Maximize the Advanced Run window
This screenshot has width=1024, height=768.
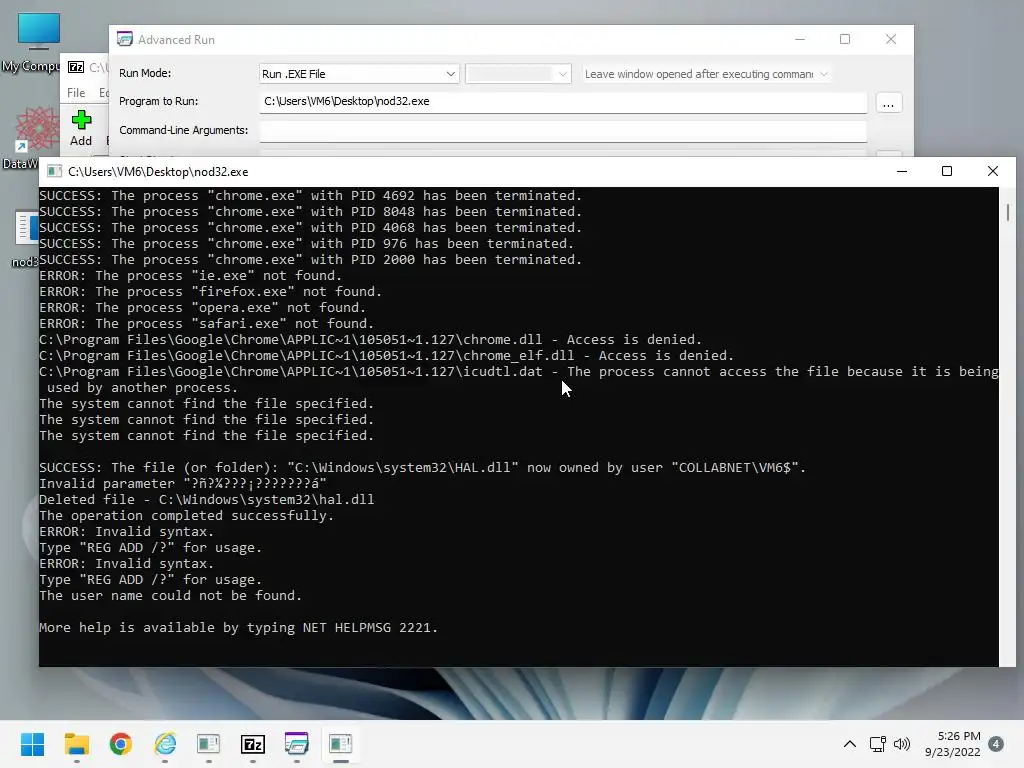845,39
